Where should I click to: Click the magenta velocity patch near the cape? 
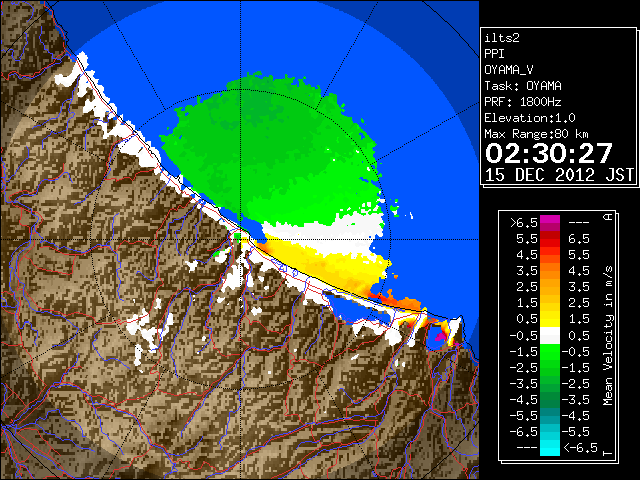click(x=440, y=336)
